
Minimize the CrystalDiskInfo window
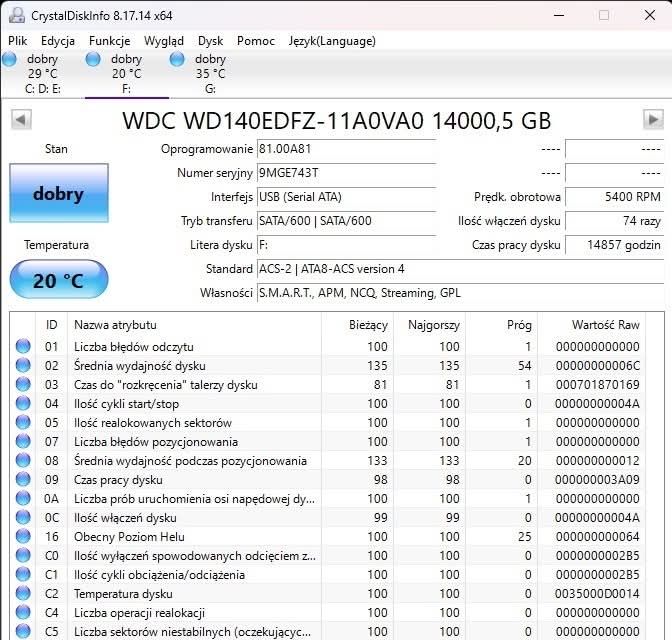click(x=559, y=15)
